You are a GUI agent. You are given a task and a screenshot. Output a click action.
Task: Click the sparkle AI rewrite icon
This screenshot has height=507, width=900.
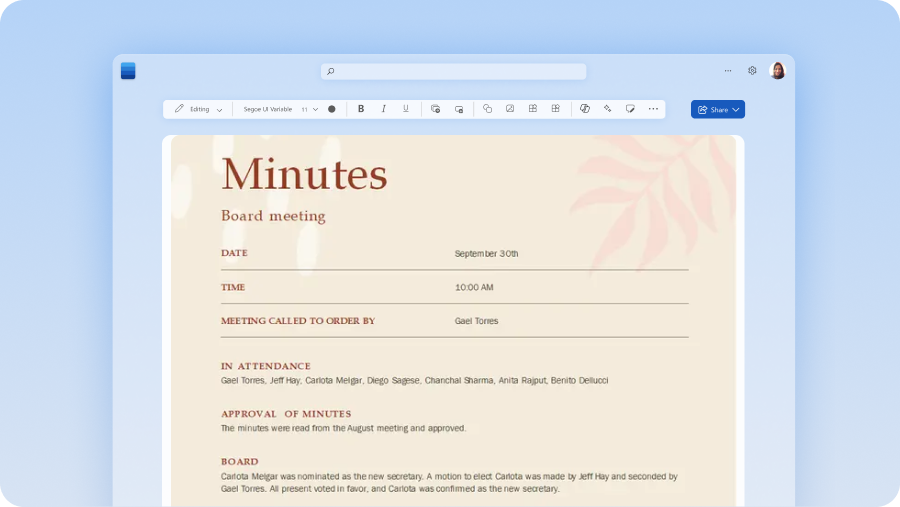click(x=607, y=109)
